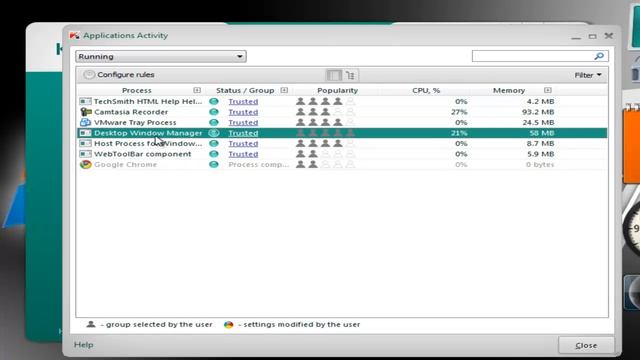
Task: Select WebToolBar component process icon
Action: (85, 154)
